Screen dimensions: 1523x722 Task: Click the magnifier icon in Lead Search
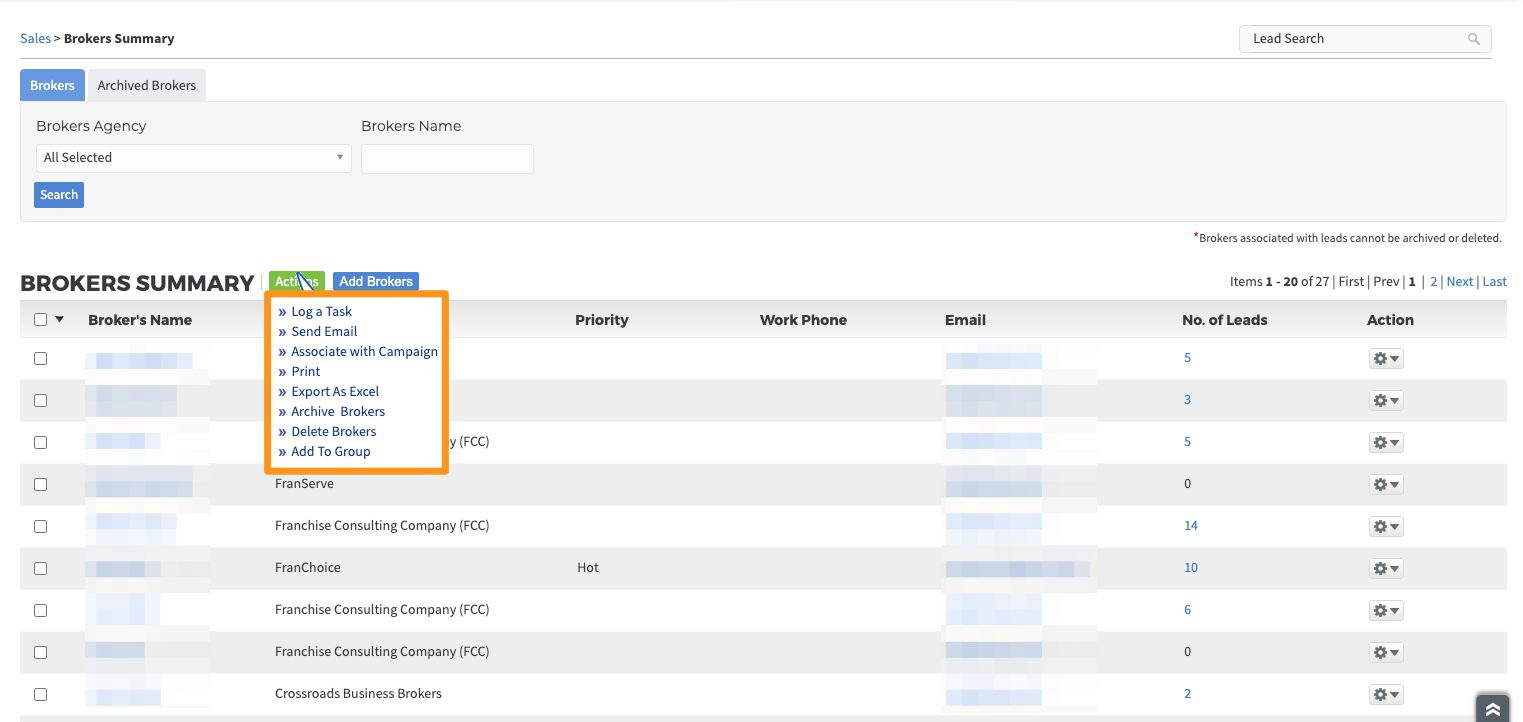click(1473, 39)
